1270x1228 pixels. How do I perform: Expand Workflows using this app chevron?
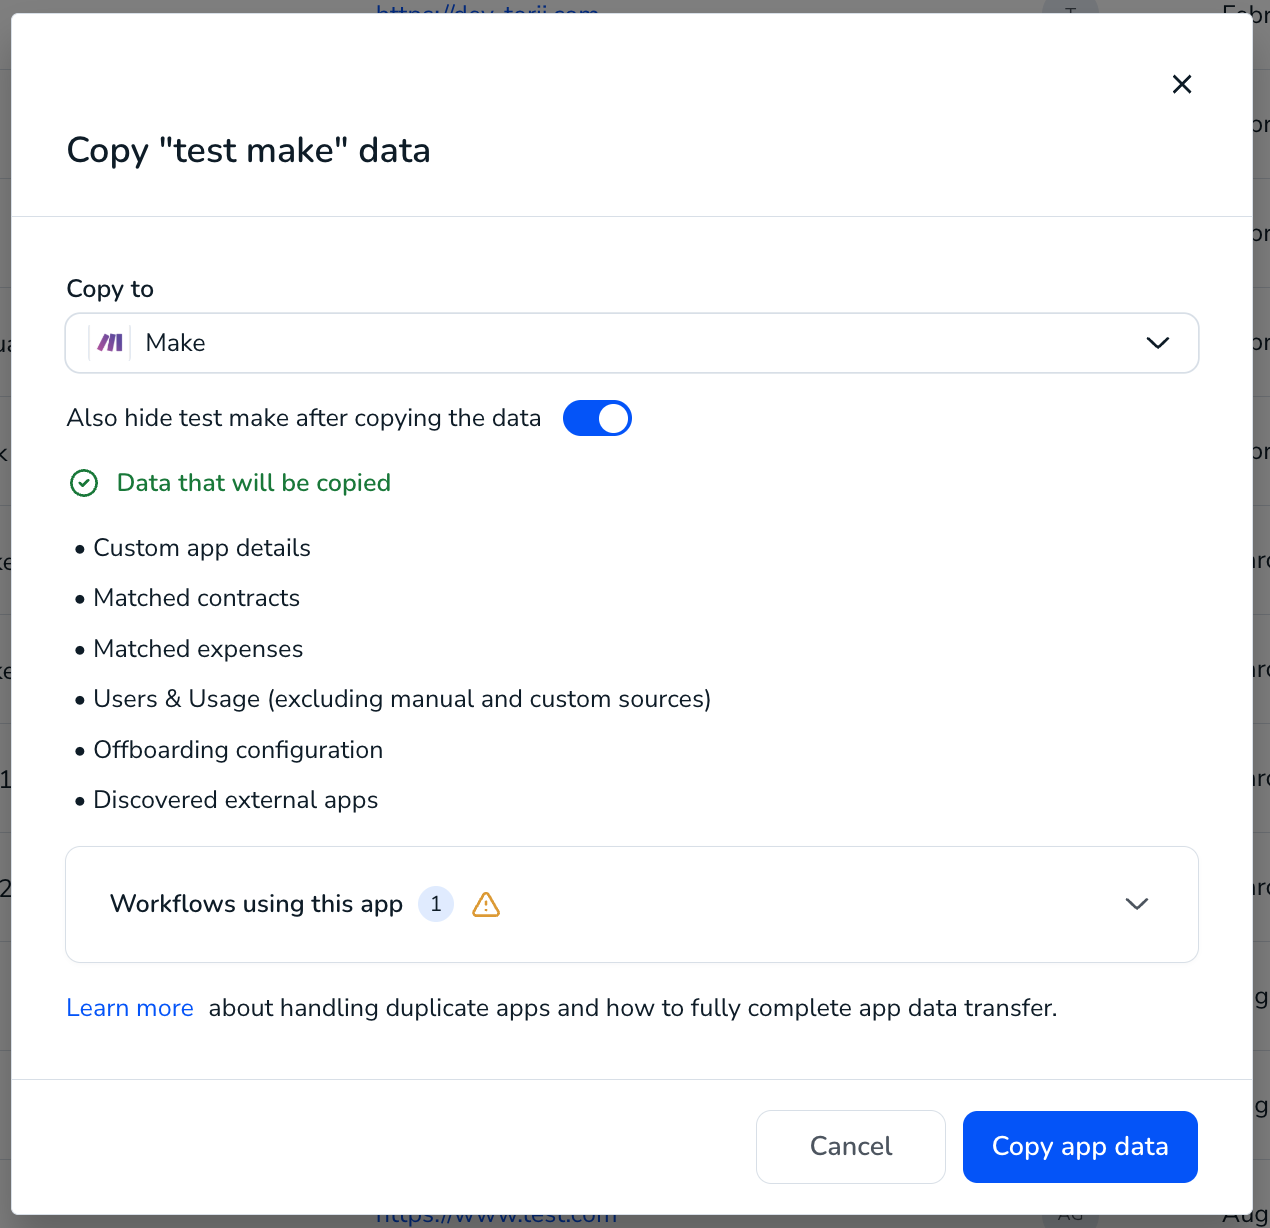(1137, 904)
